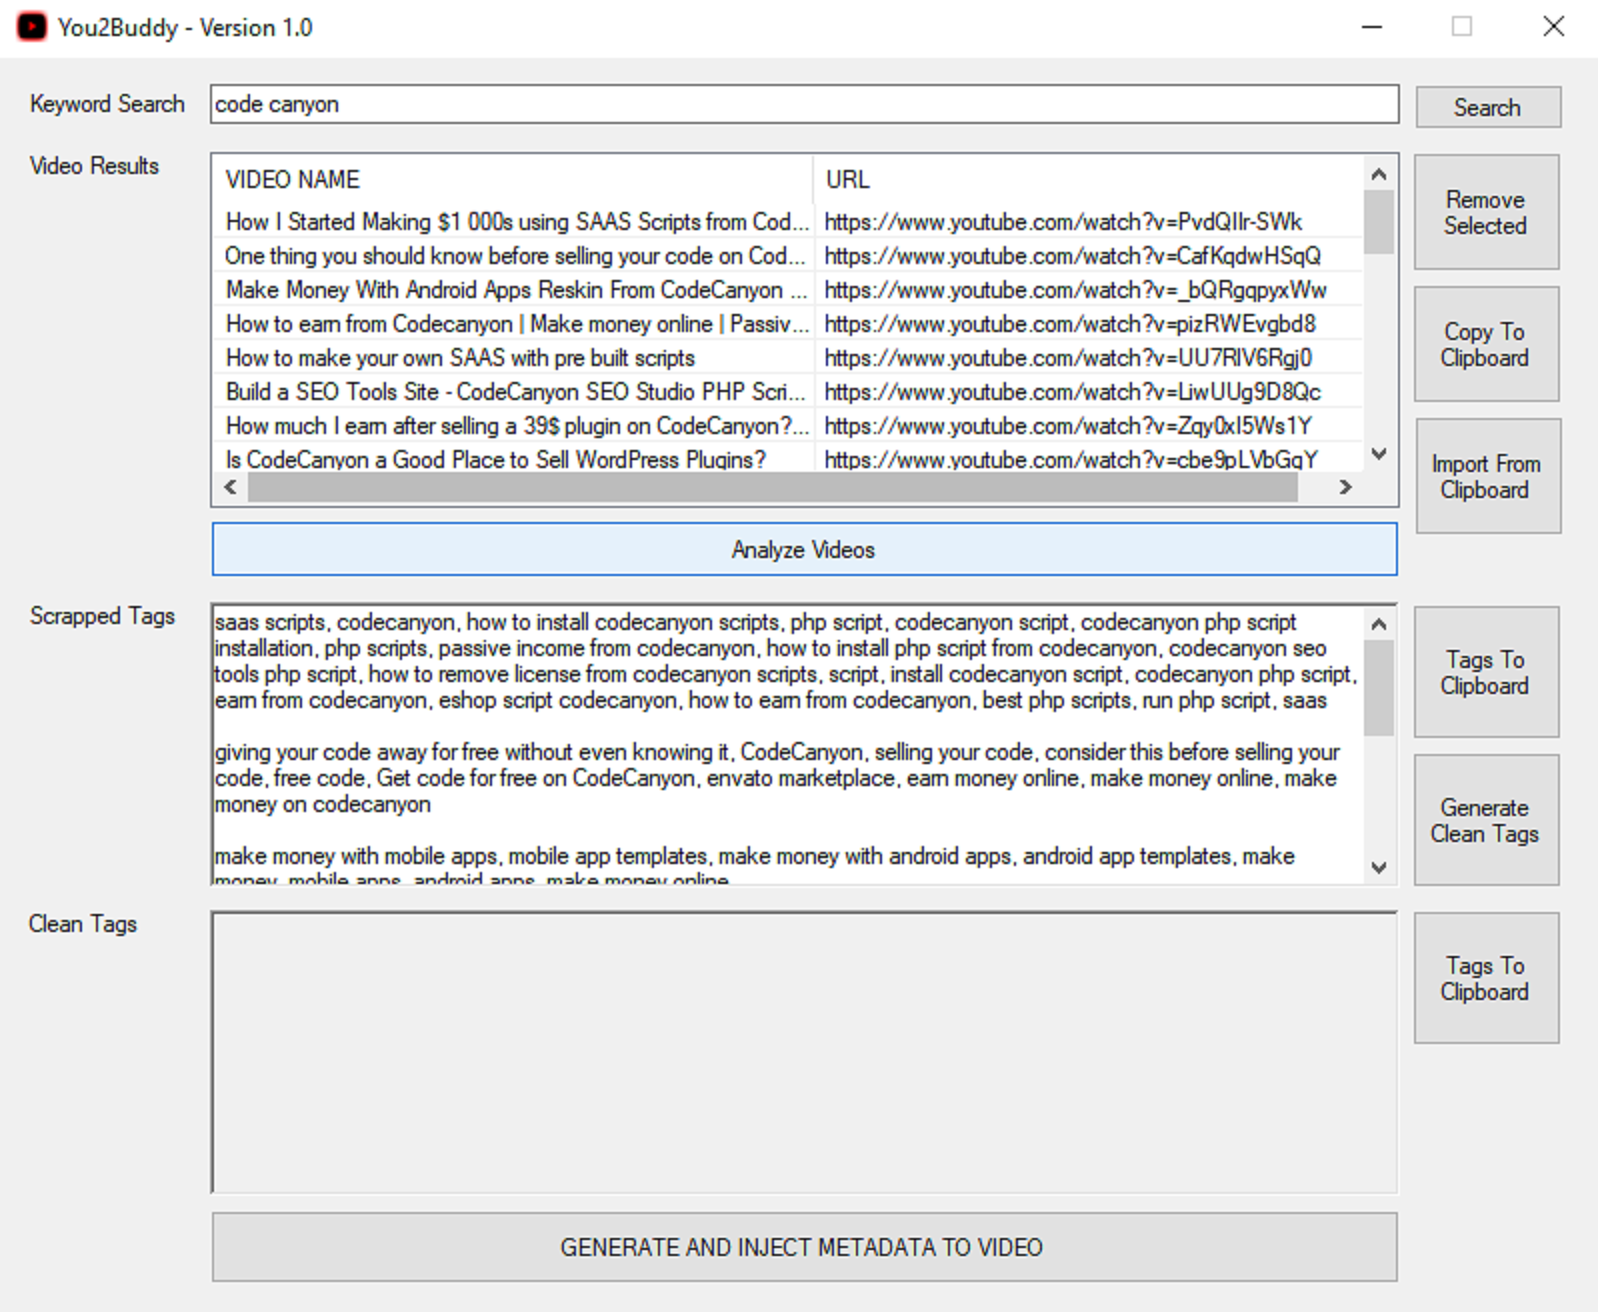This screenshot has width=1598, height=1312.
Task: Copy clean tags with Tags To Clipboard
Action: [x=1486, y=978]
